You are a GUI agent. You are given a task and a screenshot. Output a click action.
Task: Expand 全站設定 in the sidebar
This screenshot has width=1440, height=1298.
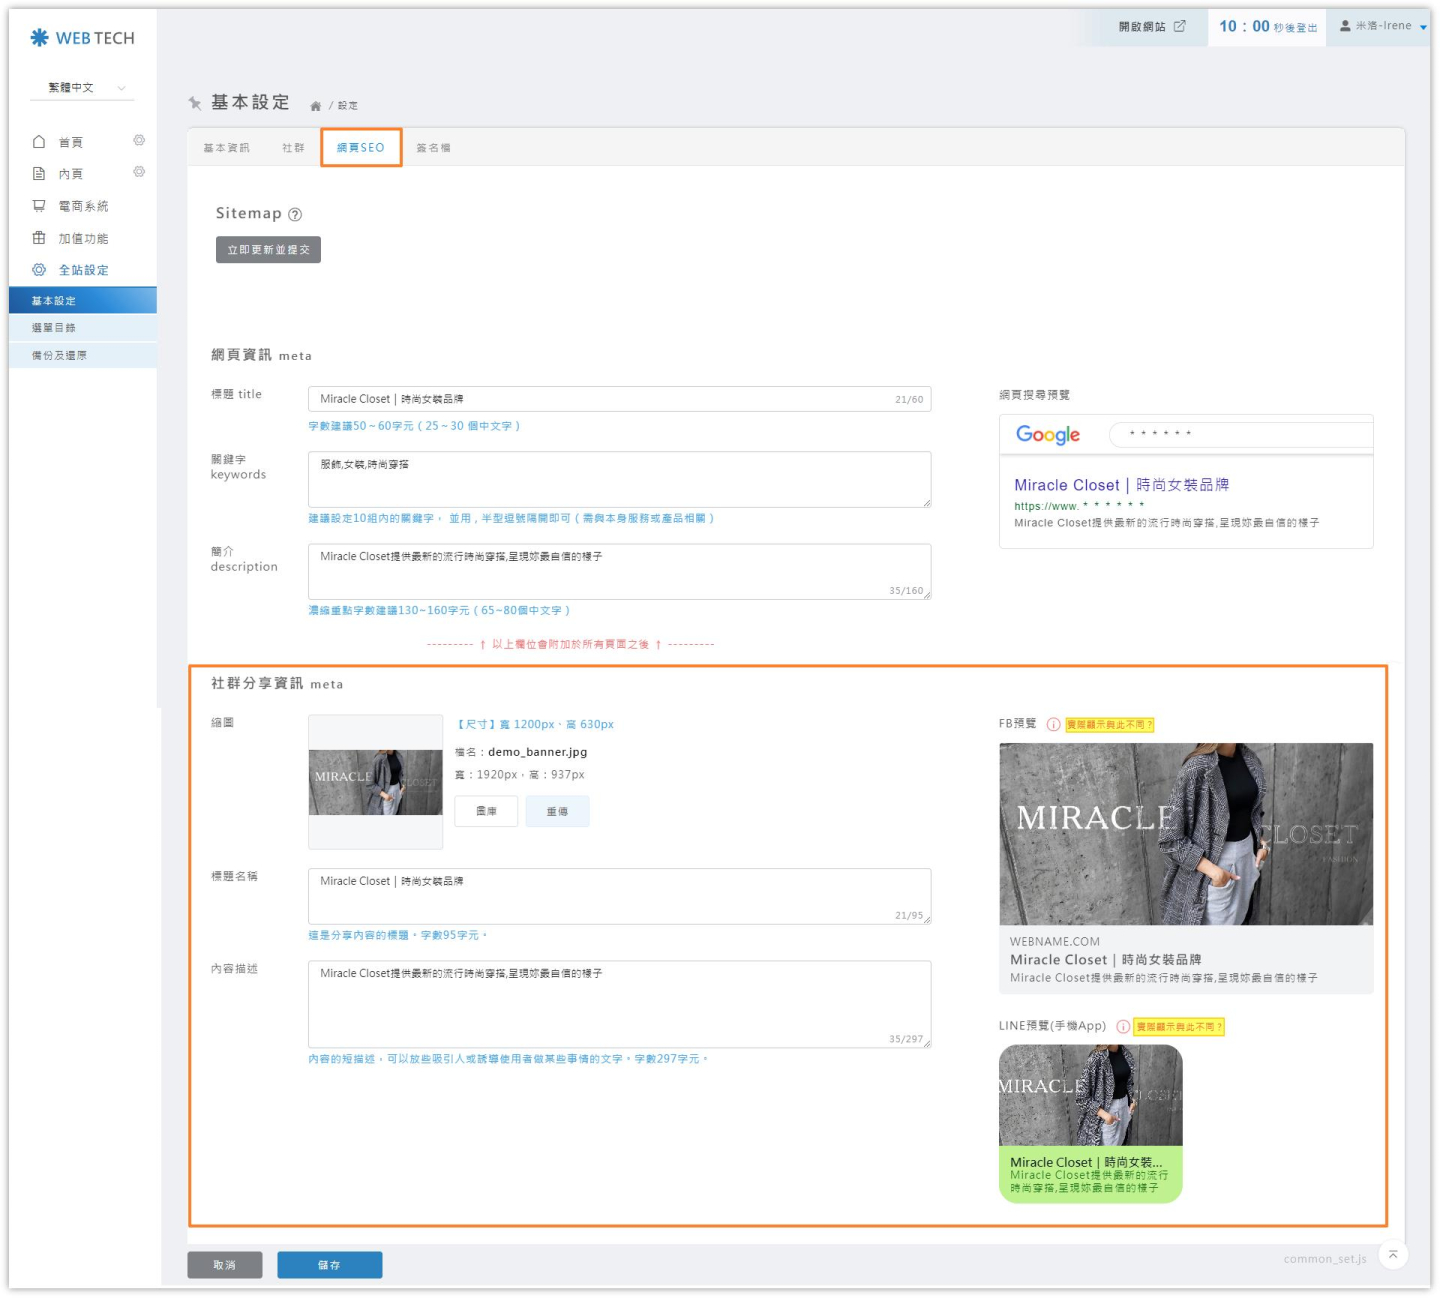tap(83, 270)
